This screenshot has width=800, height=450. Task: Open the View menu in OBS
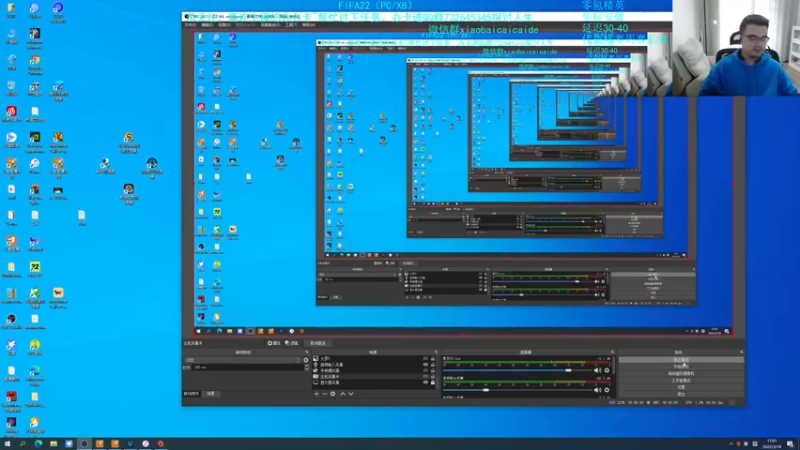pos(224,25)
